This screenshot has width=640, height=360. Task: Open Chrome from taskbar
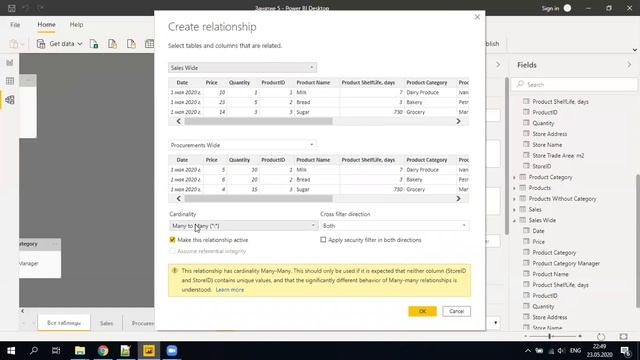[x=103, y=351]
